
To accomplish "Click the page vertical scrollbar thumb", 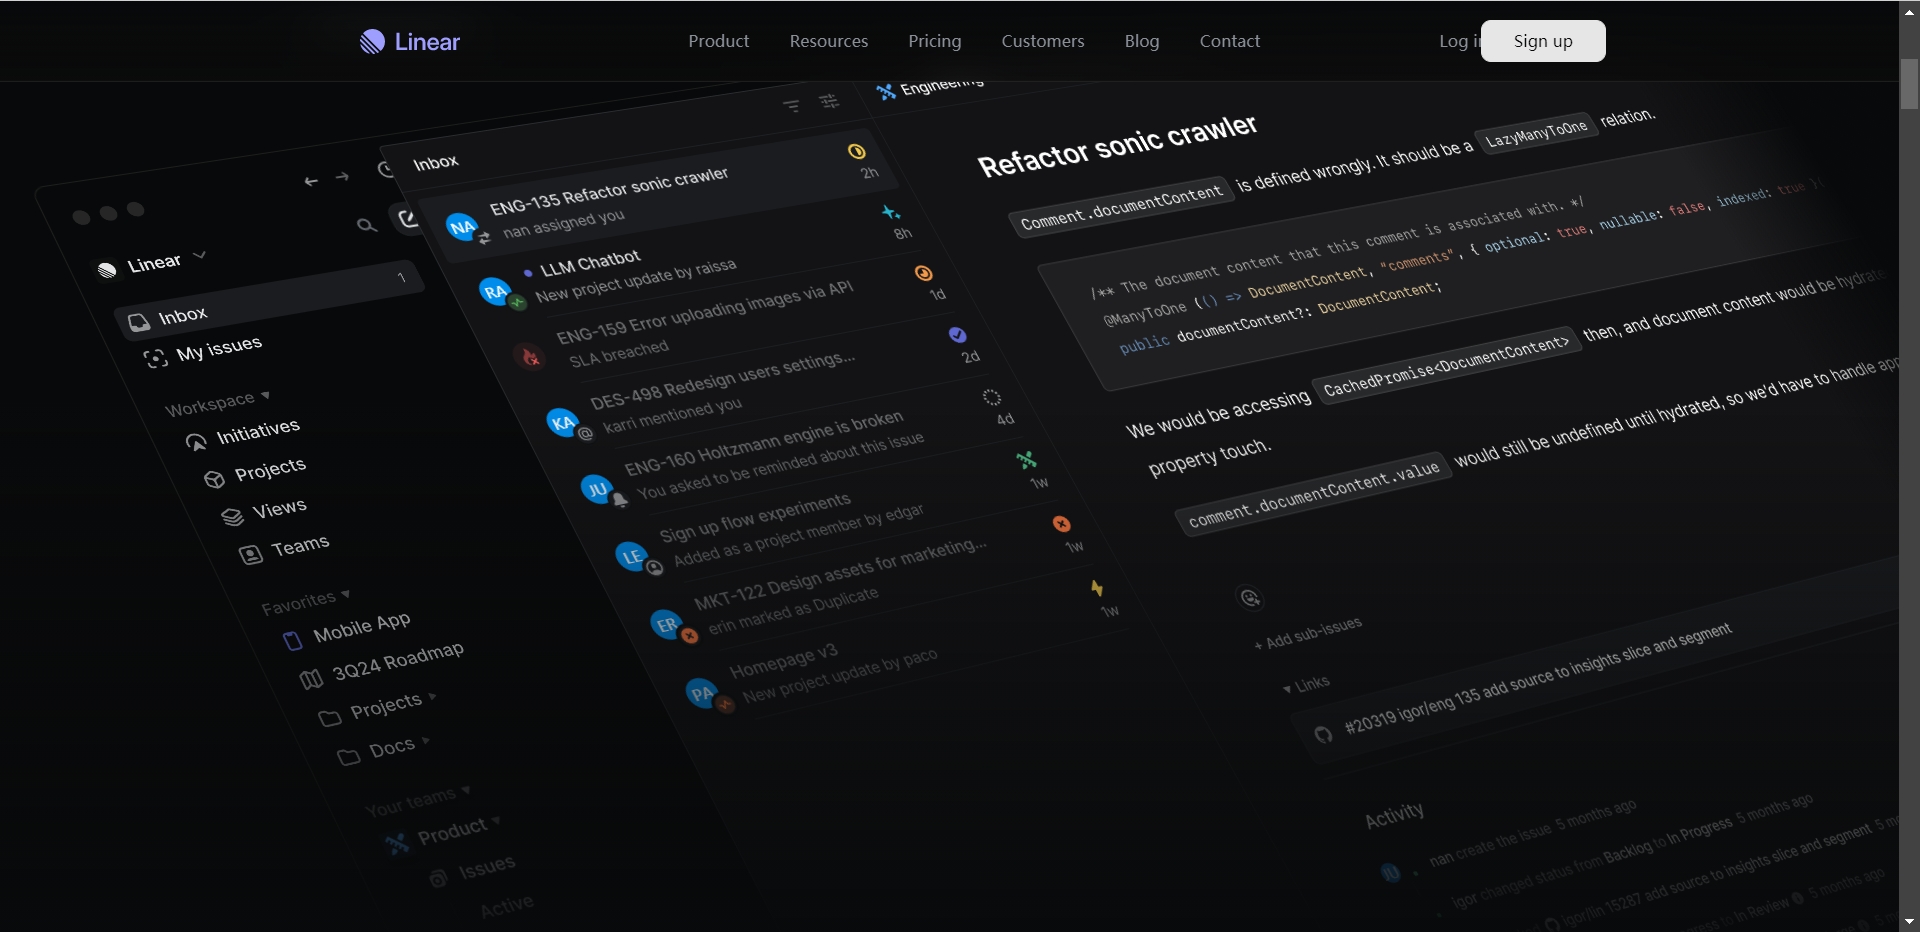I will (x=1909, y=83).
